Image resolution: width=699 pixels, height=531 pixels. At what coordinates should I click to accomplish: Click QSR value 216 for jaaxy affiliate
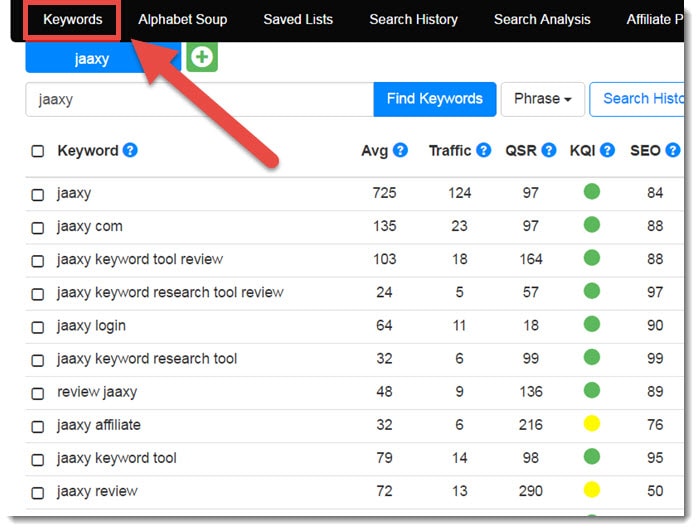tap(530, 424)
